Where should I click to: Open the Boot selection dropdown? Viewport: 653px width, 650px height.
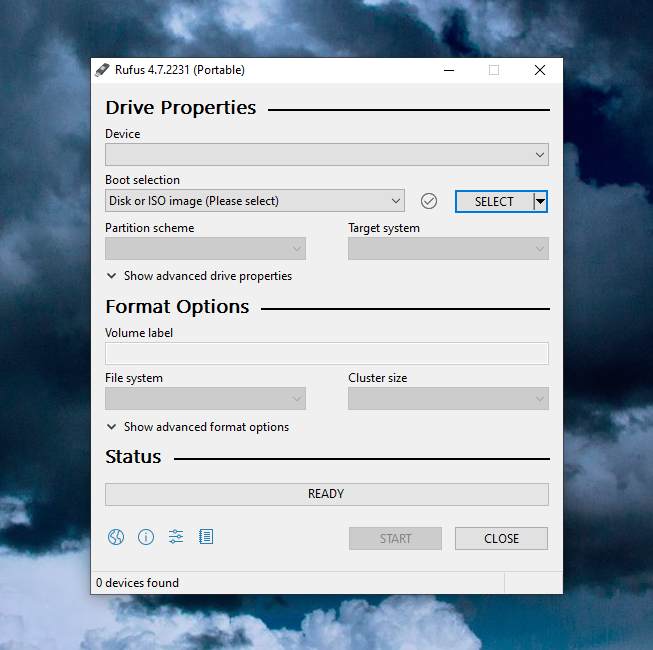pos(255,201)
